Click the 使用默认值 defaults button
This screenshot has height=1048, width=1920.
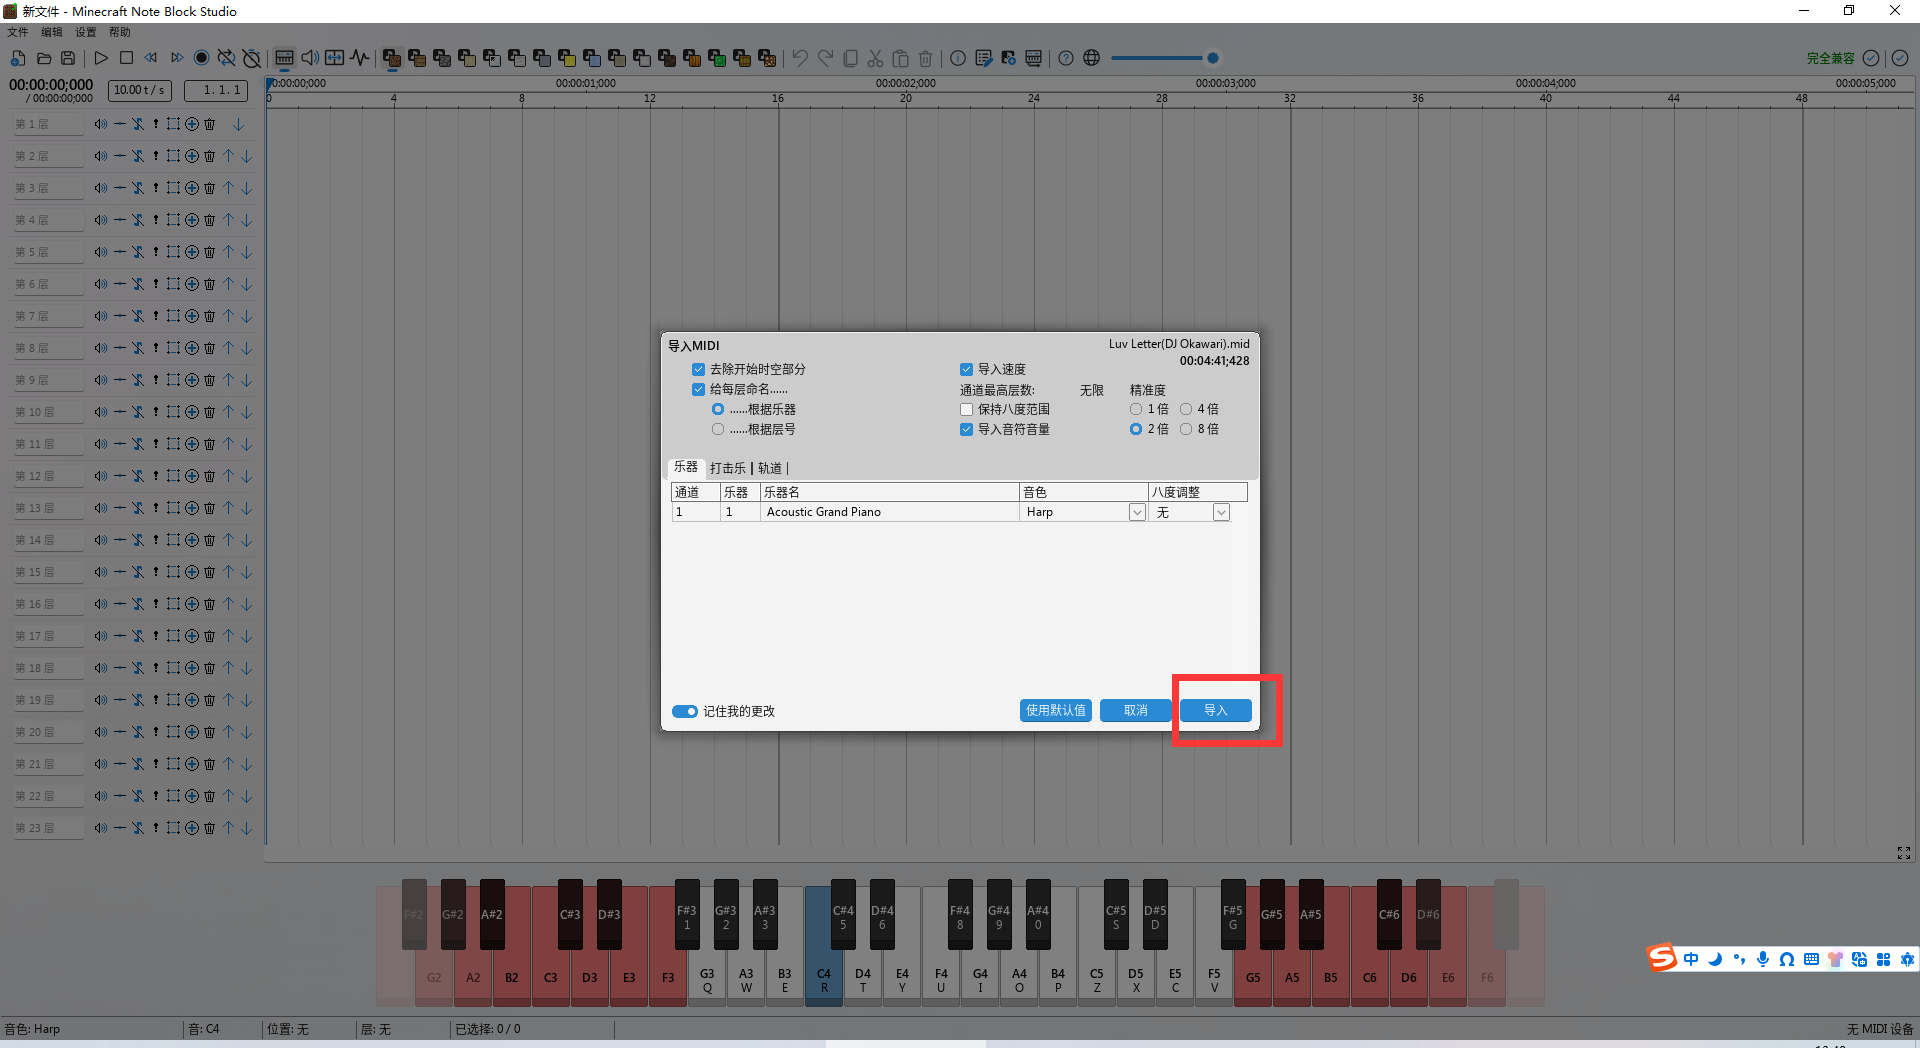[1055, 710]
